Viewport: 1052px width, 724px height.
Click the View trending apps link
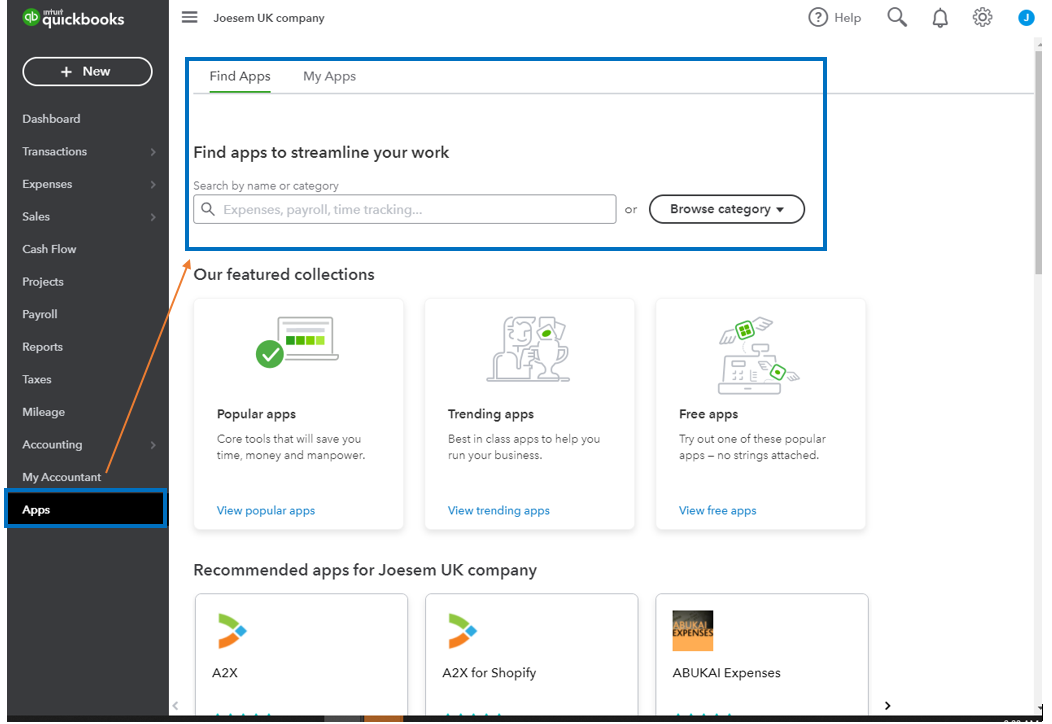[498, 511]
